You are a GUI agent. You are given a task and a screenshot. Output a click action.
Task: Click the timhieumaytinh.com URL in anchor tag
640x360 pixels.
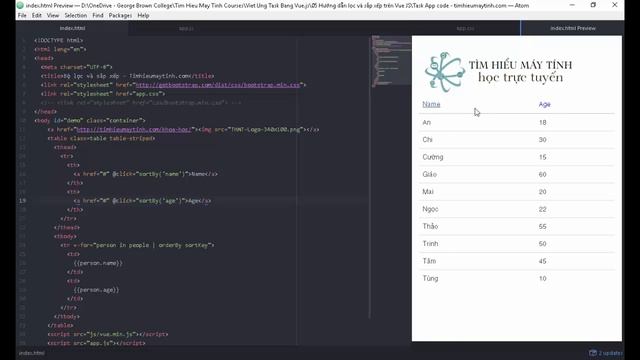[133, 129]
